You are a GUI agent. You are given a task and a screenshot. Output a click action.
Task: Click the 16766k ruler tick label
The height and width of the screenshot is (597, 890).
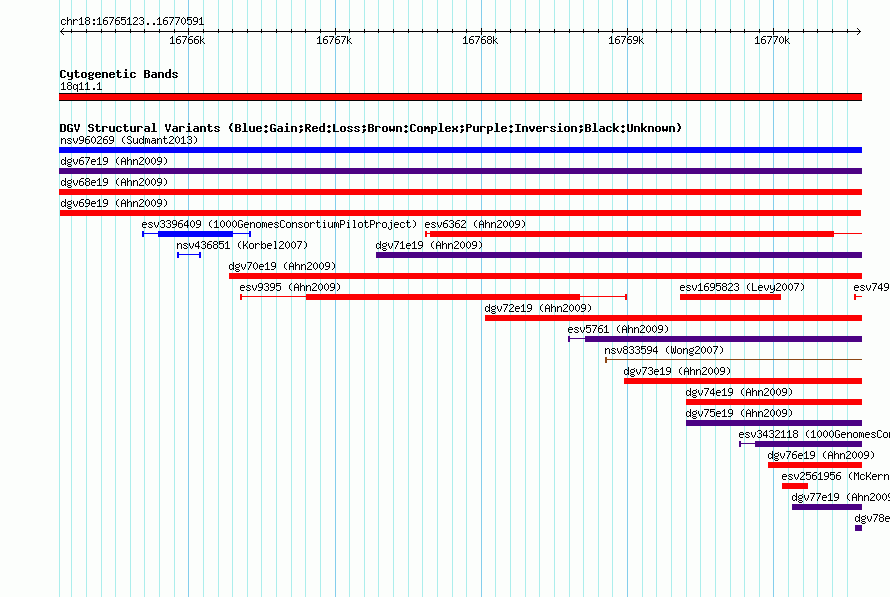tap(187, 40)
